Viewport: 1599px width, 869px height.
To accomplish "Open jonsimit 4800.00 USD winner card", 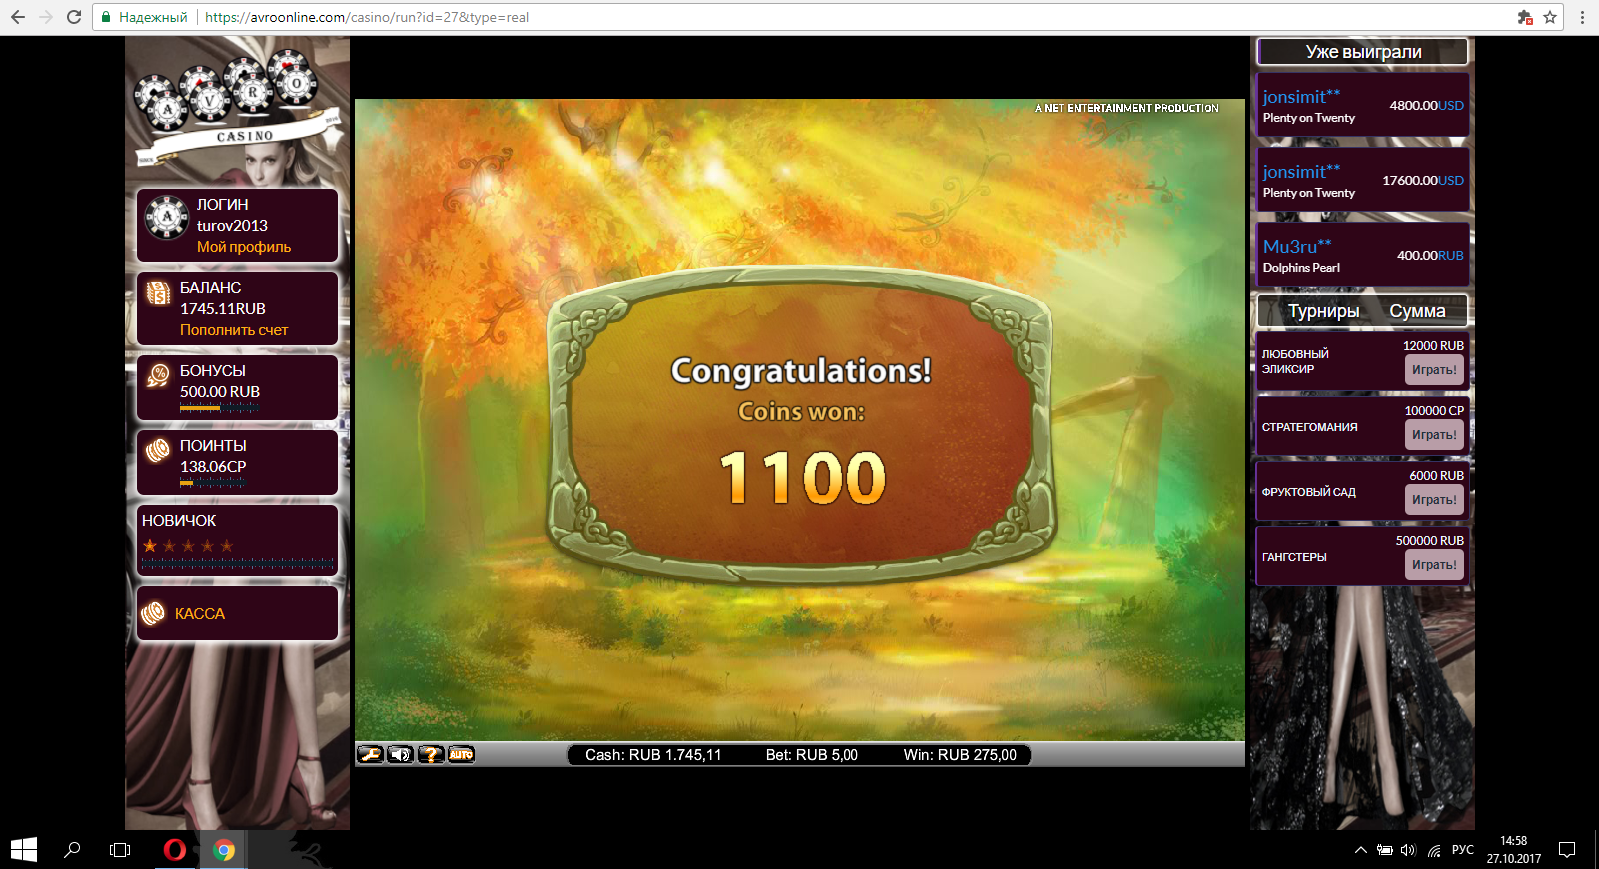I will (x=1363, y=105).
